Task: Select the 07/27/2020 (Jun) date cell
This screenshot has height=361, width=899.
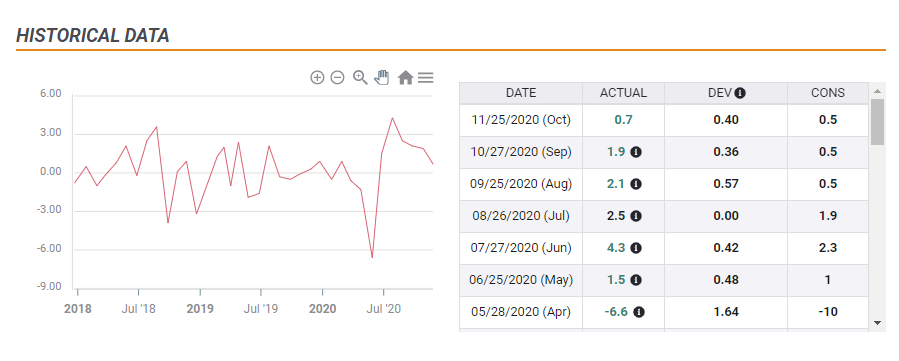Action: pos(521,249)
